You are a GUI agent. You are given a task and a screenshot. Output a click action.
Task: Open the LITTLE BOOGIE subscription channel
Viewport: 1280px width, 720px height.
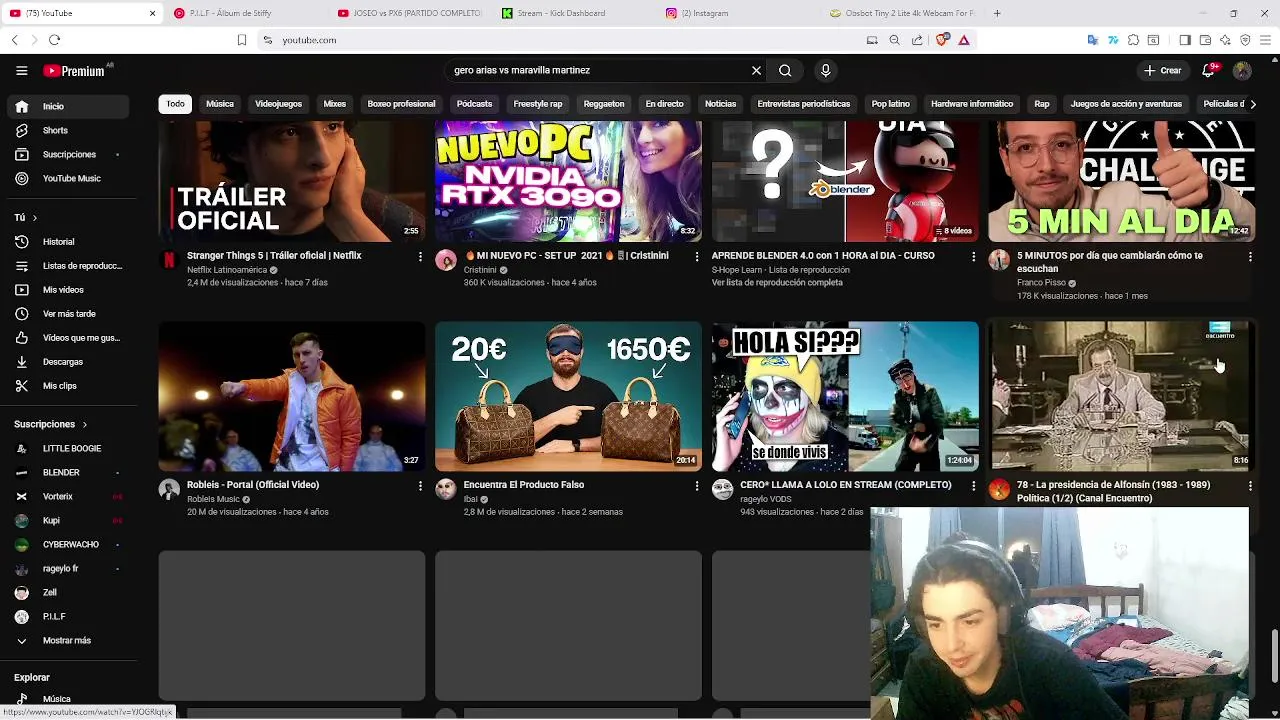[66, 449]
